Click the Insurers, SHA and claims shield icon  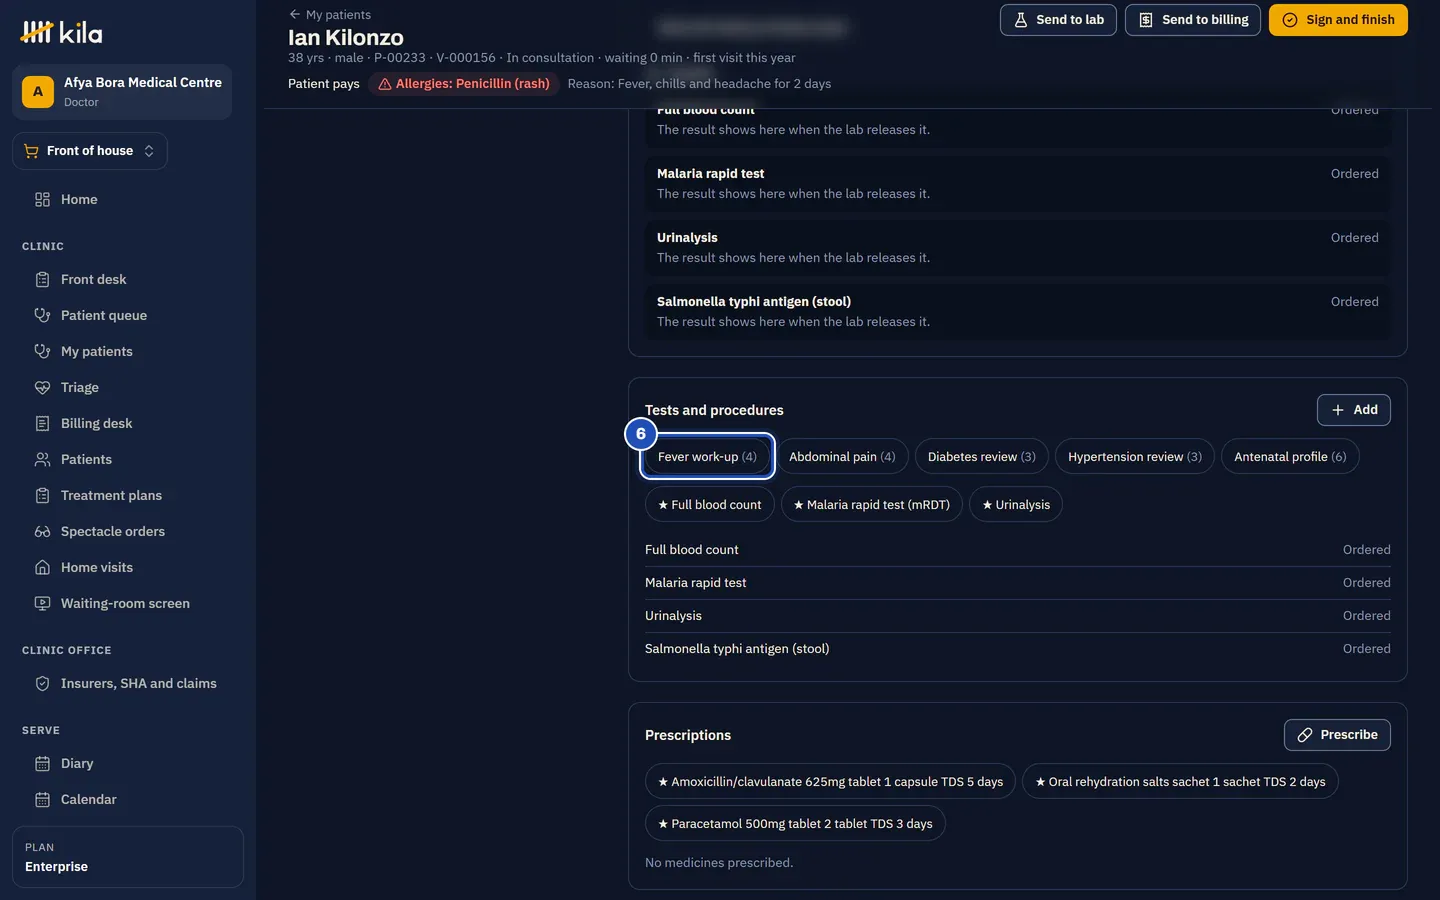coord(42,683)
